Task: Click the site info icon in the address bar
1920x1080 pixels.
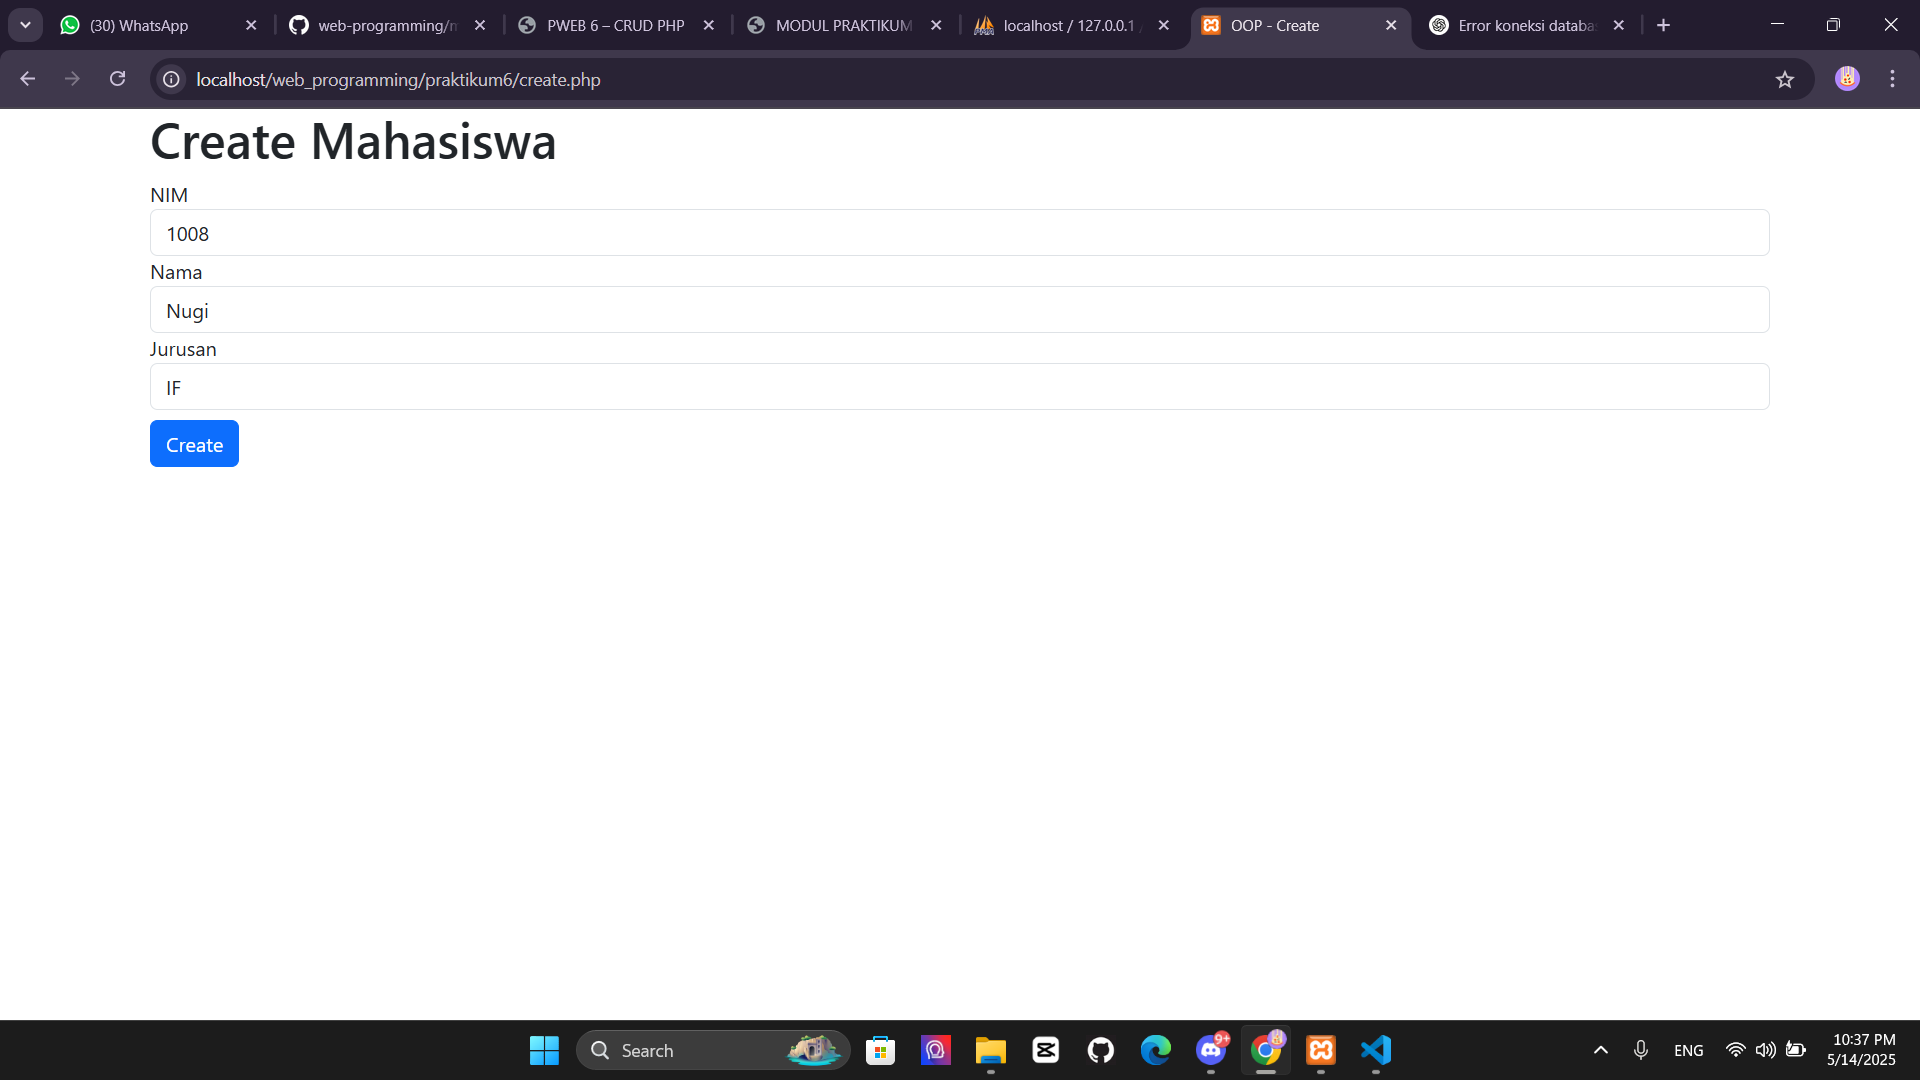Action: (x=170, y=79)
